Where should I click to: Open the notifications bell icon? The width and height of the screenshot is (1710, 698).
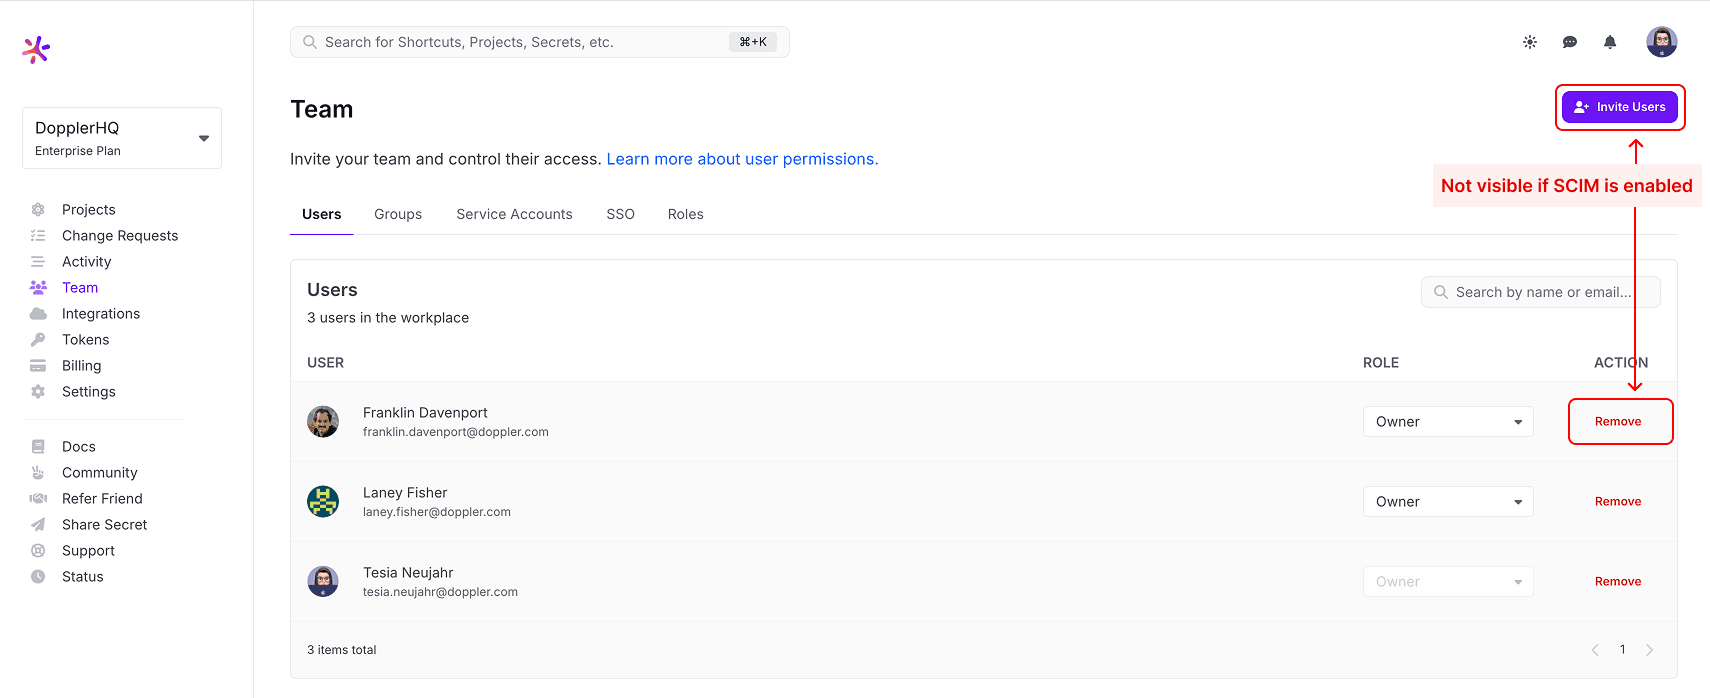(1610, 42)
